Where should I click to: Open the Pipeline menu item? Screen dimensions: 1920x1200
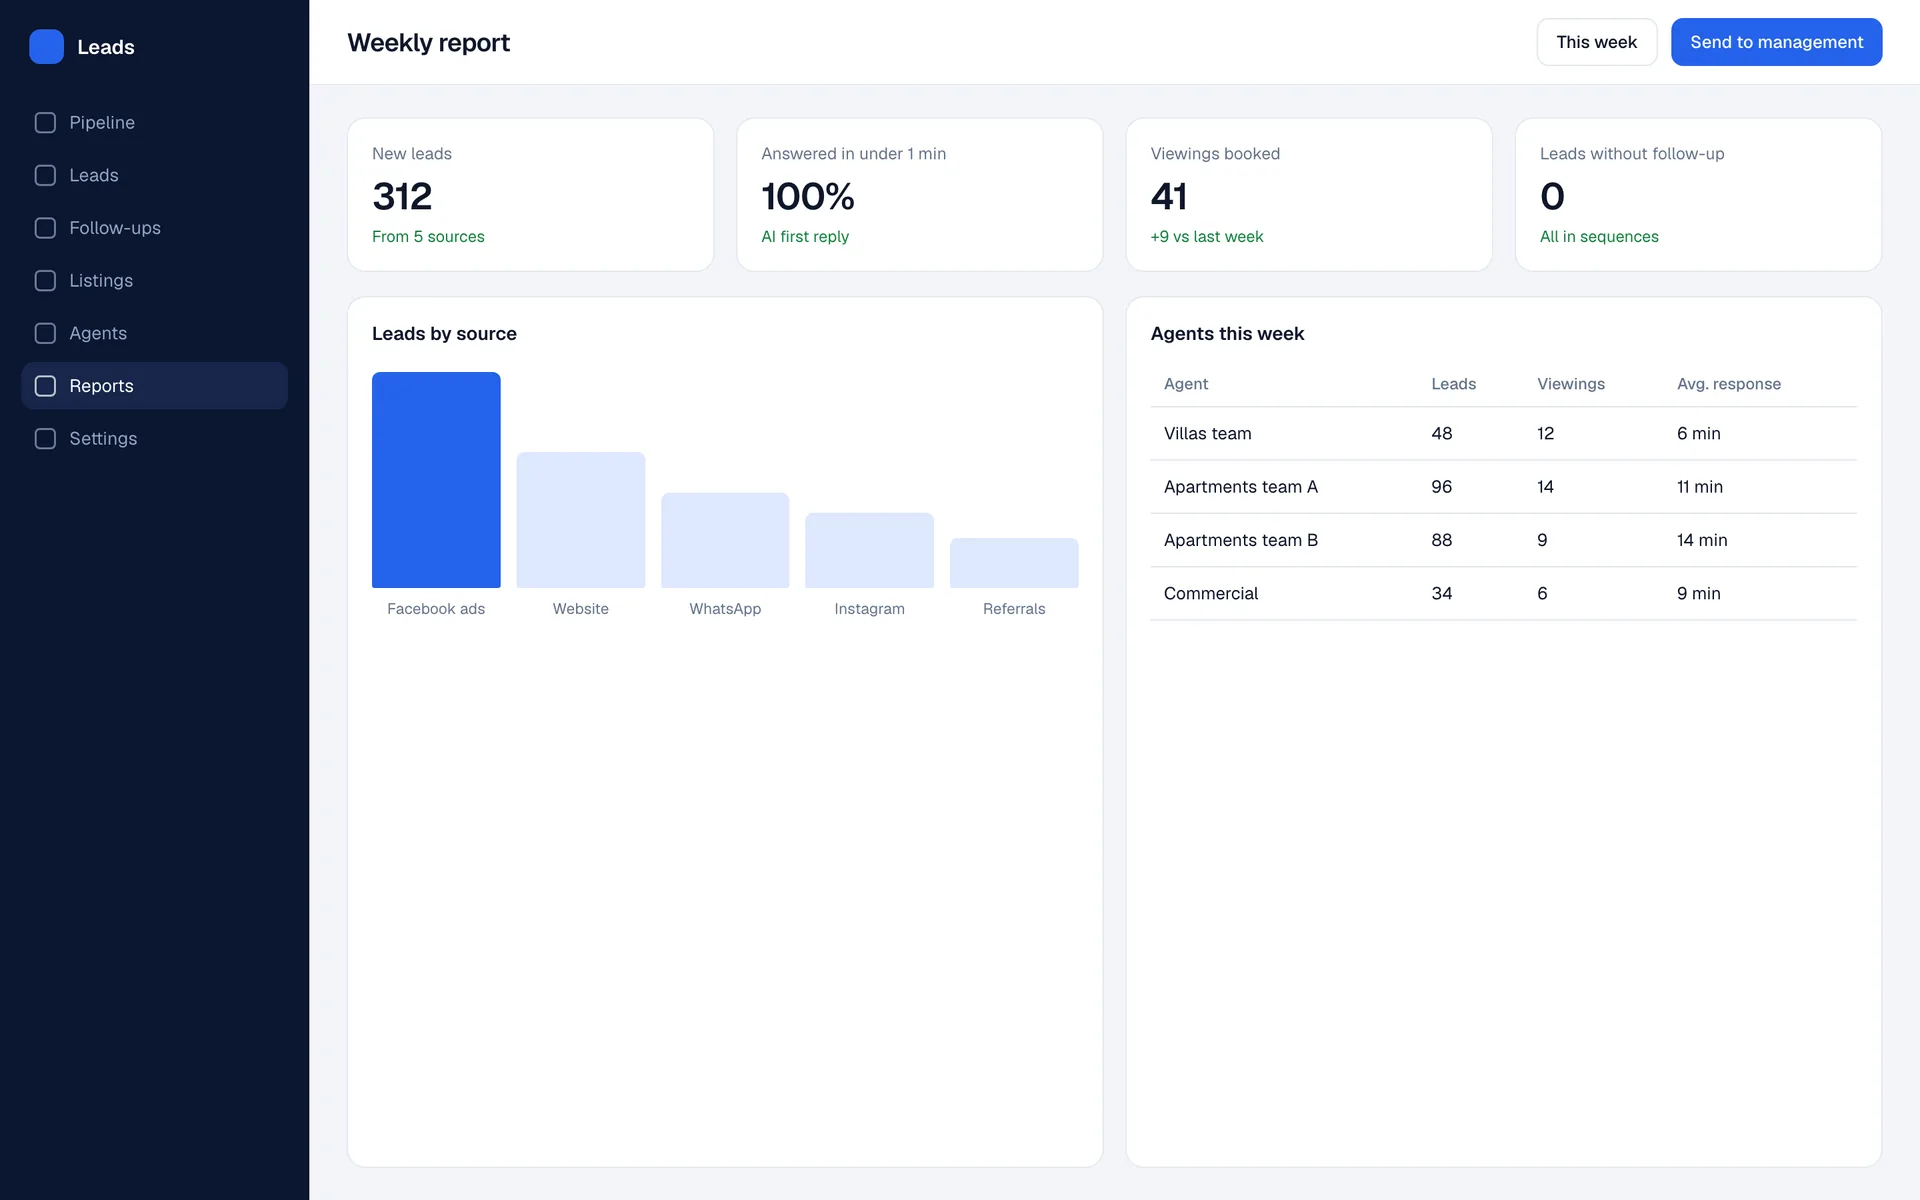154,123
